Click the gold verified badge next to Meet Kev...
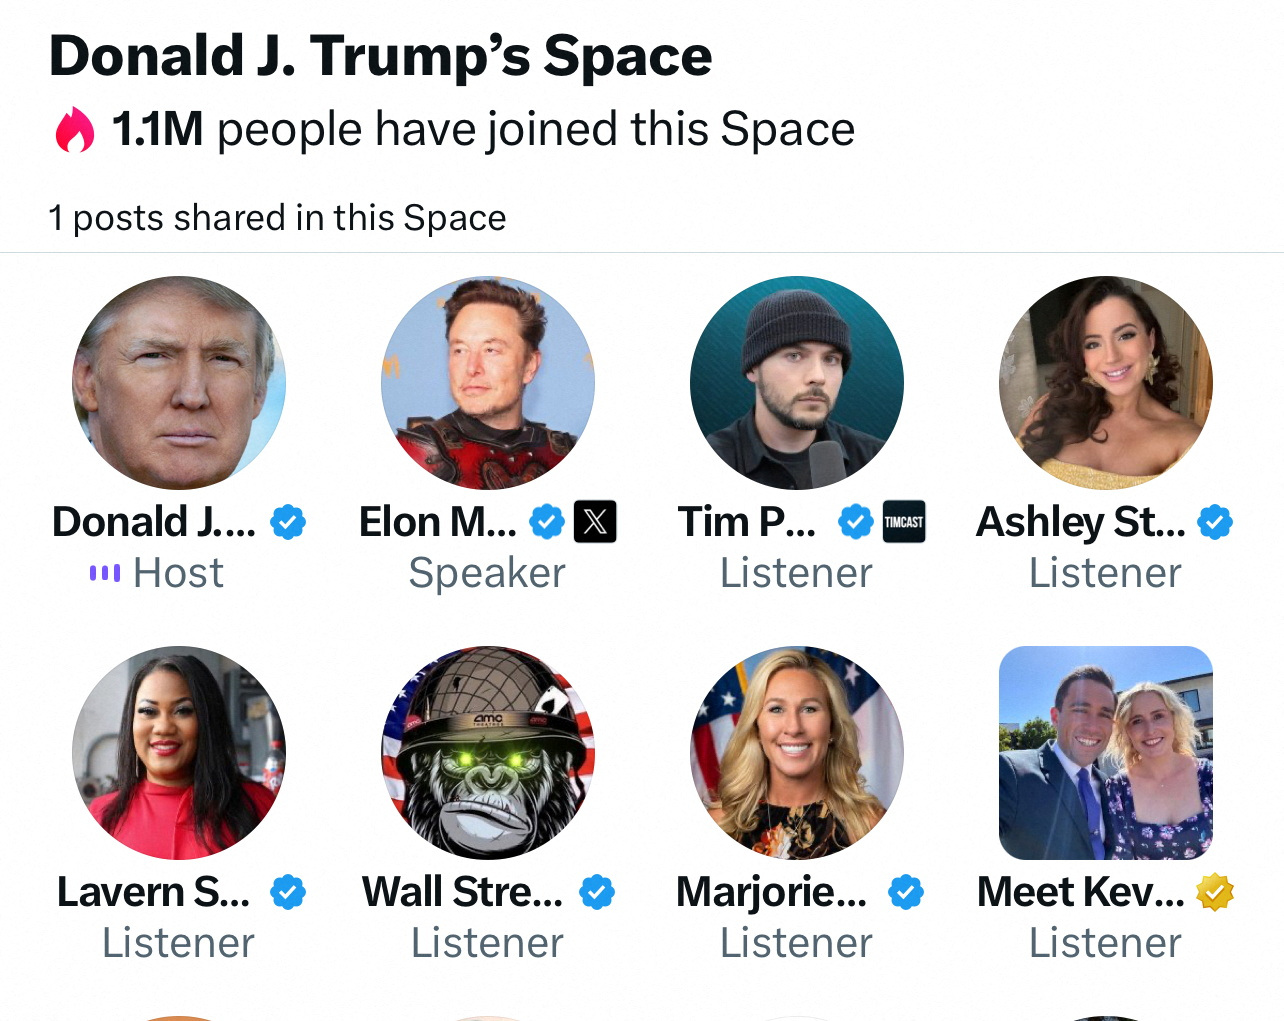 tap(1215, 892)
